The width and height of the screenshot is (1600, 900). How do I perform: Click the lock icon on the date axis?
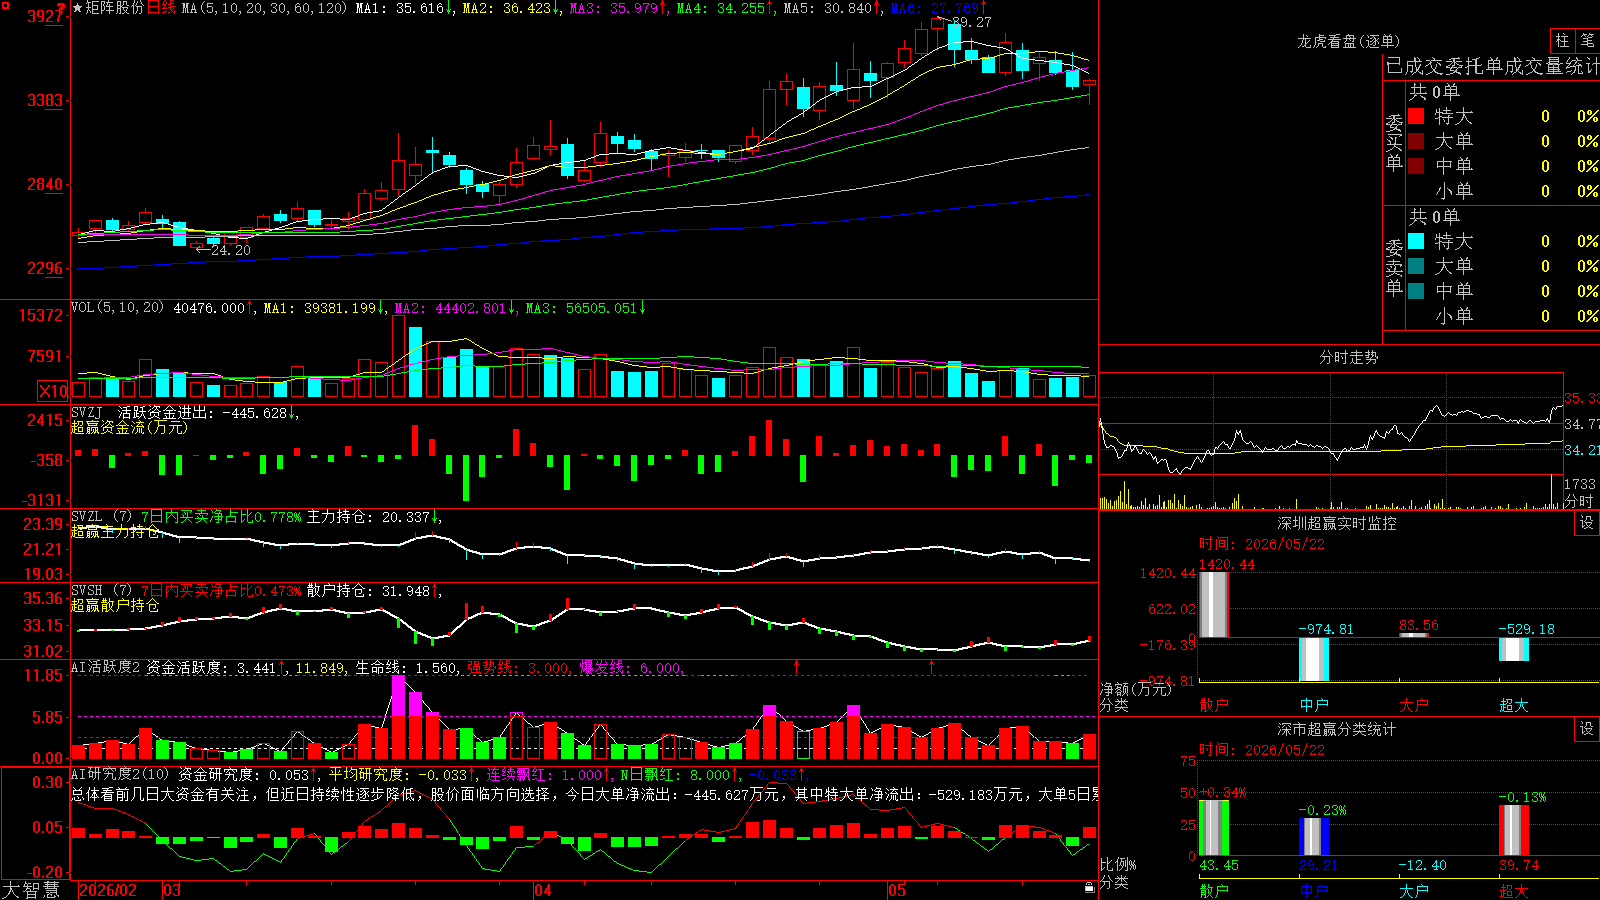click(1089, 888)
